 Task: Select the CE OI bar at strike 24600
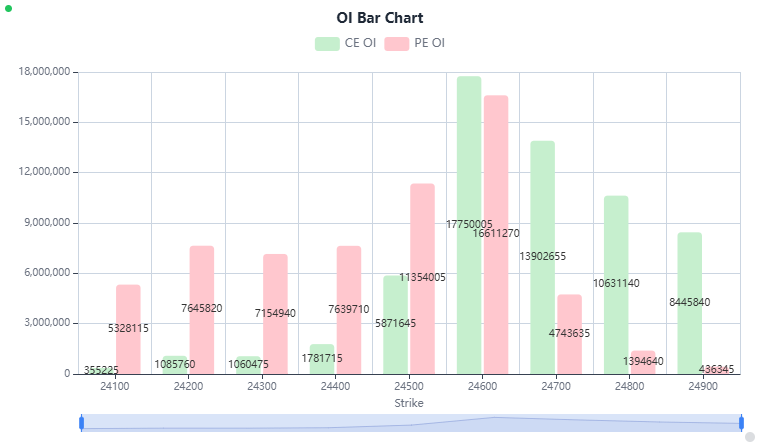pyautogui.click(x=469, y=225)
